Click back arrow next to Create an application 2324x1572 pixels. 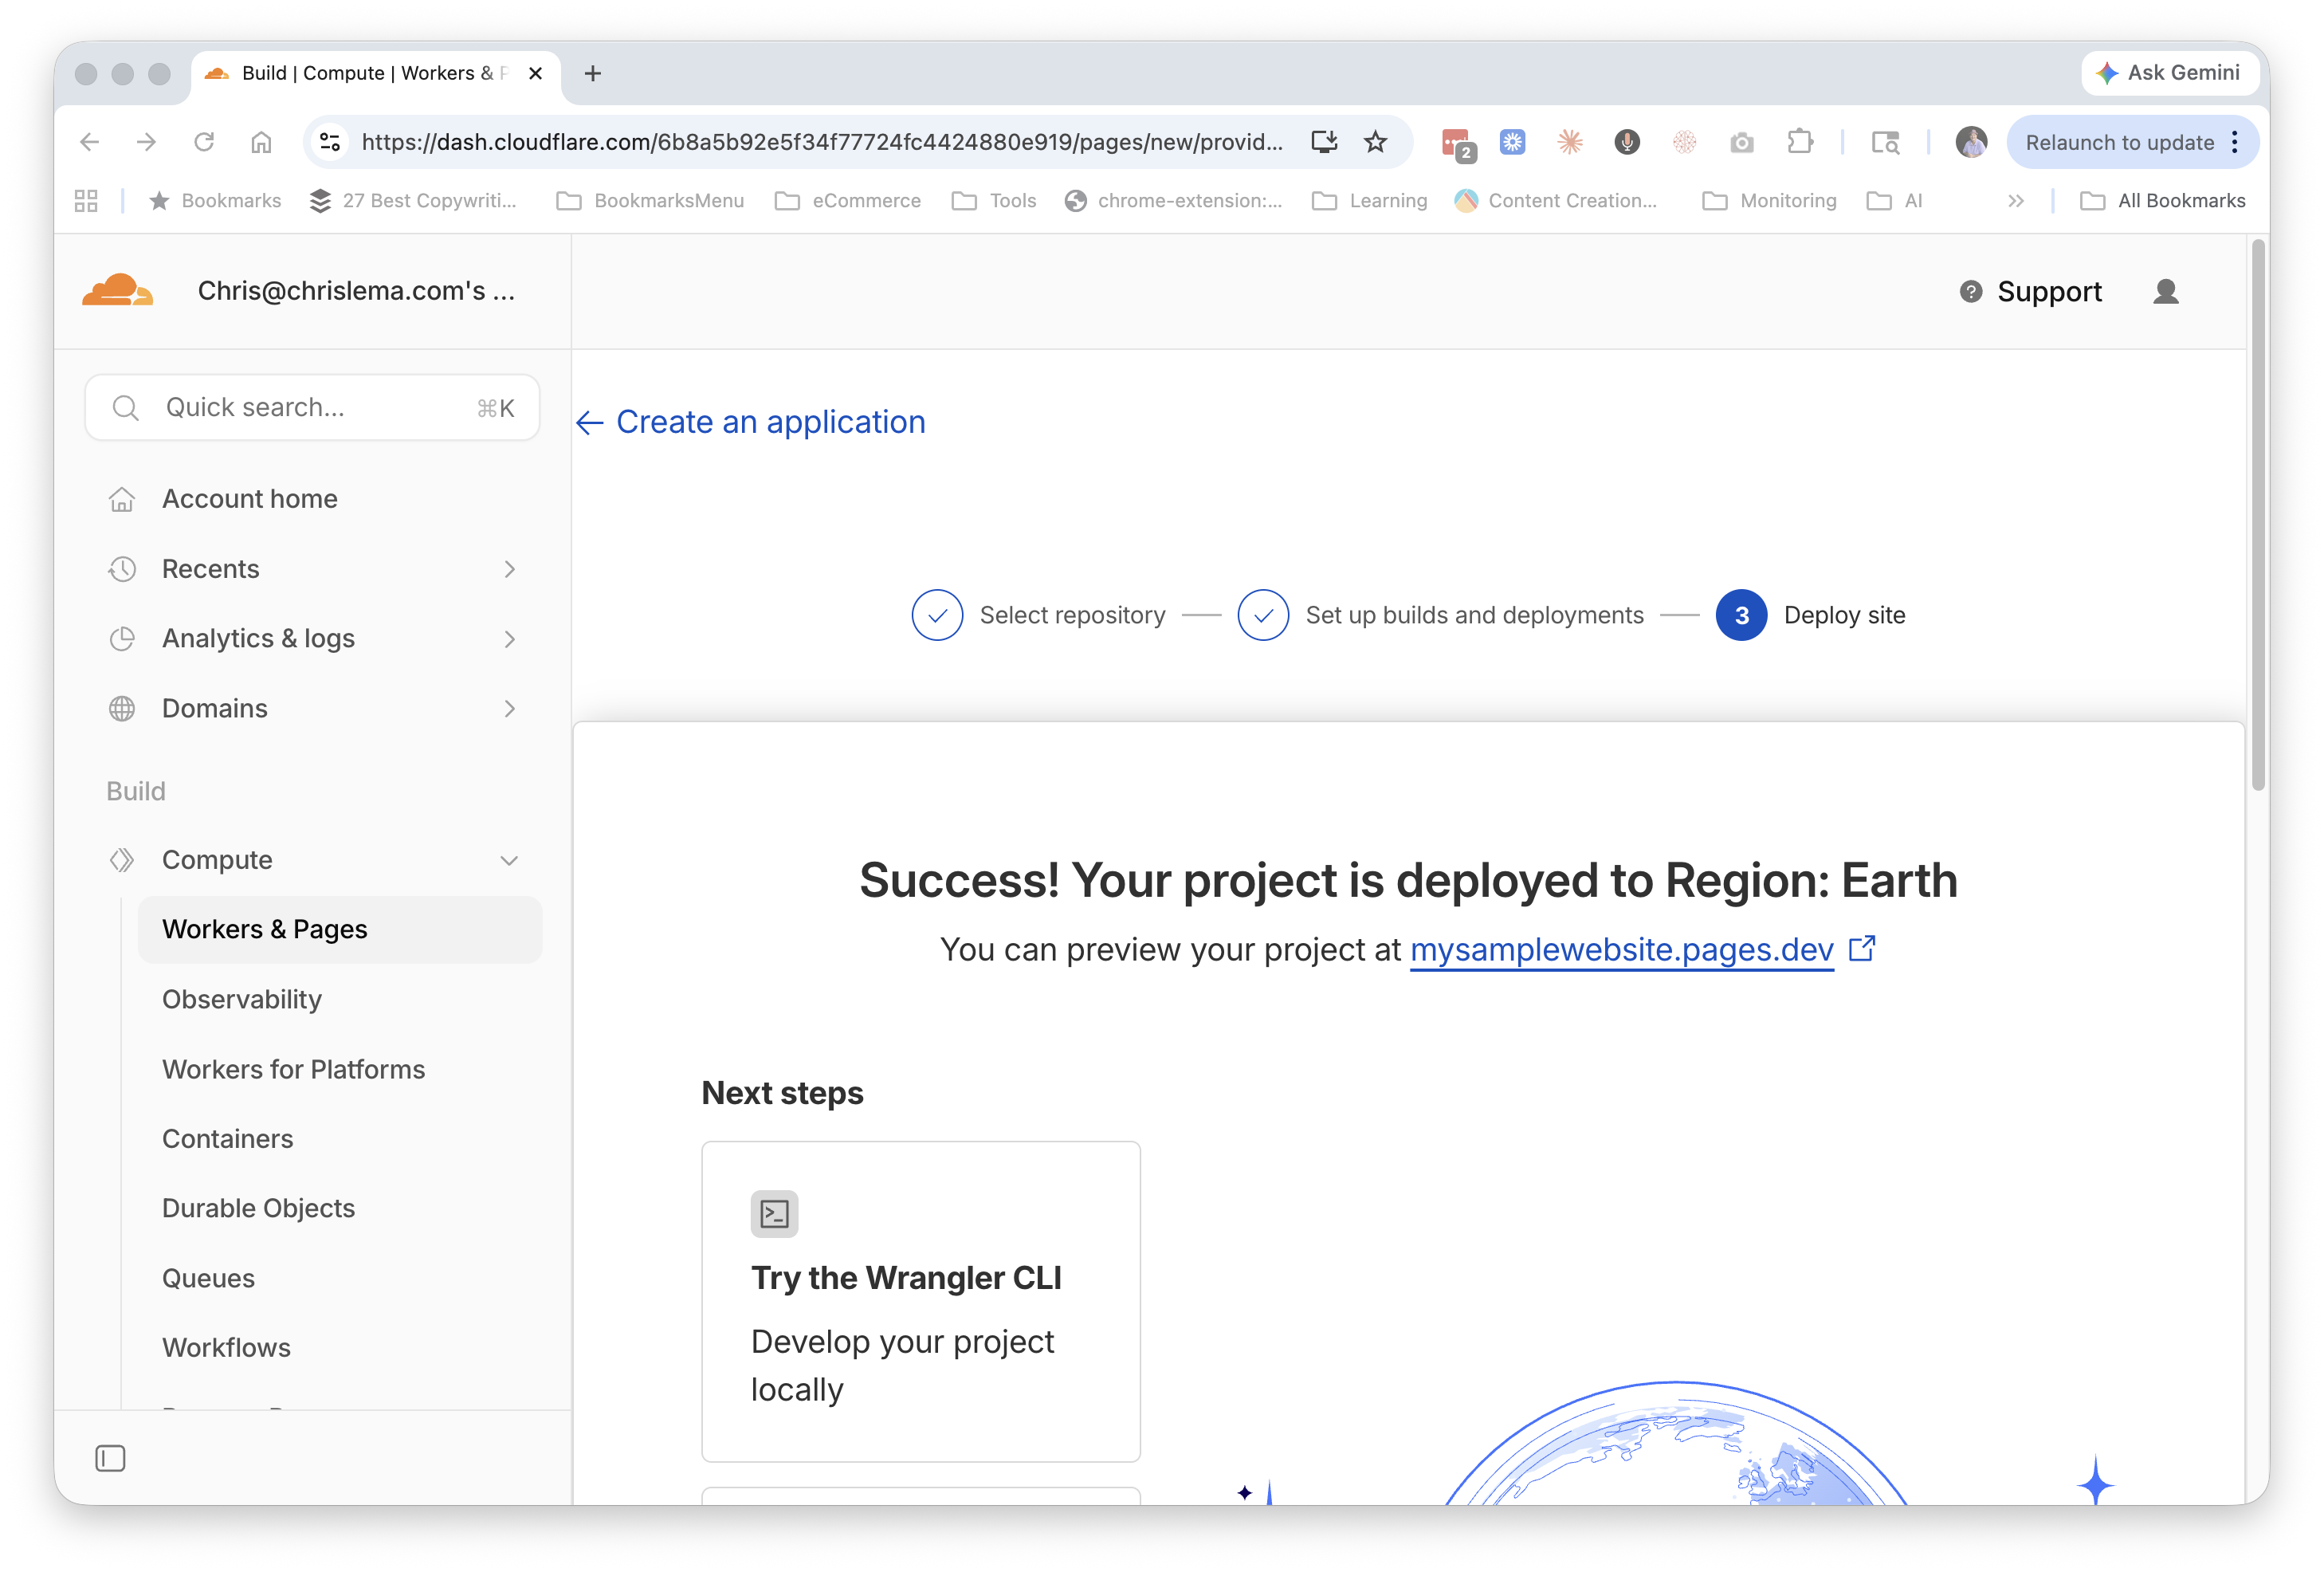click(590, 423)
